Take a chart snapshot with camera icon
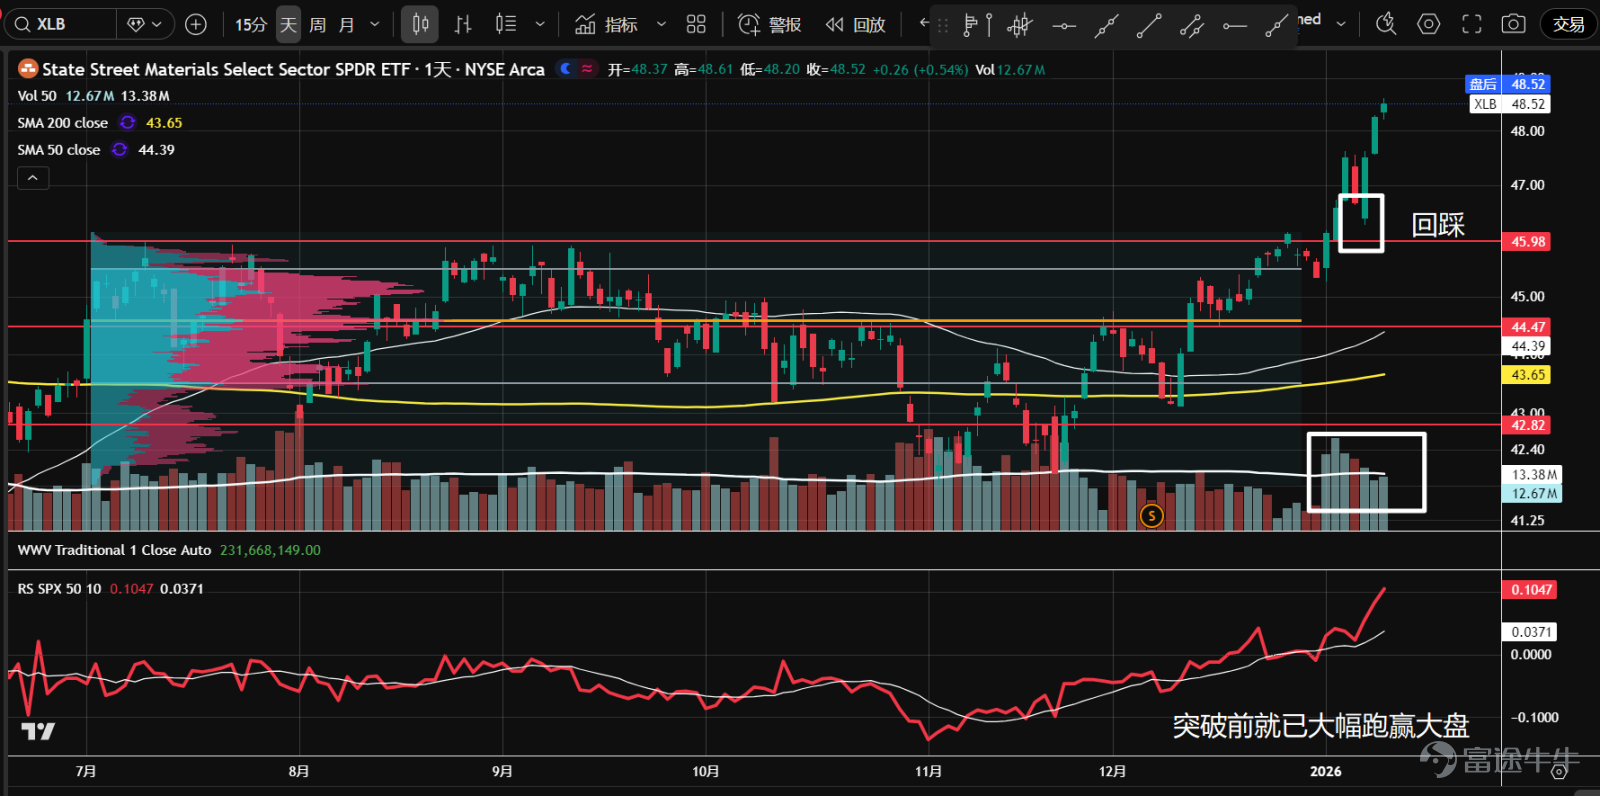 (x=1514, y=24)
